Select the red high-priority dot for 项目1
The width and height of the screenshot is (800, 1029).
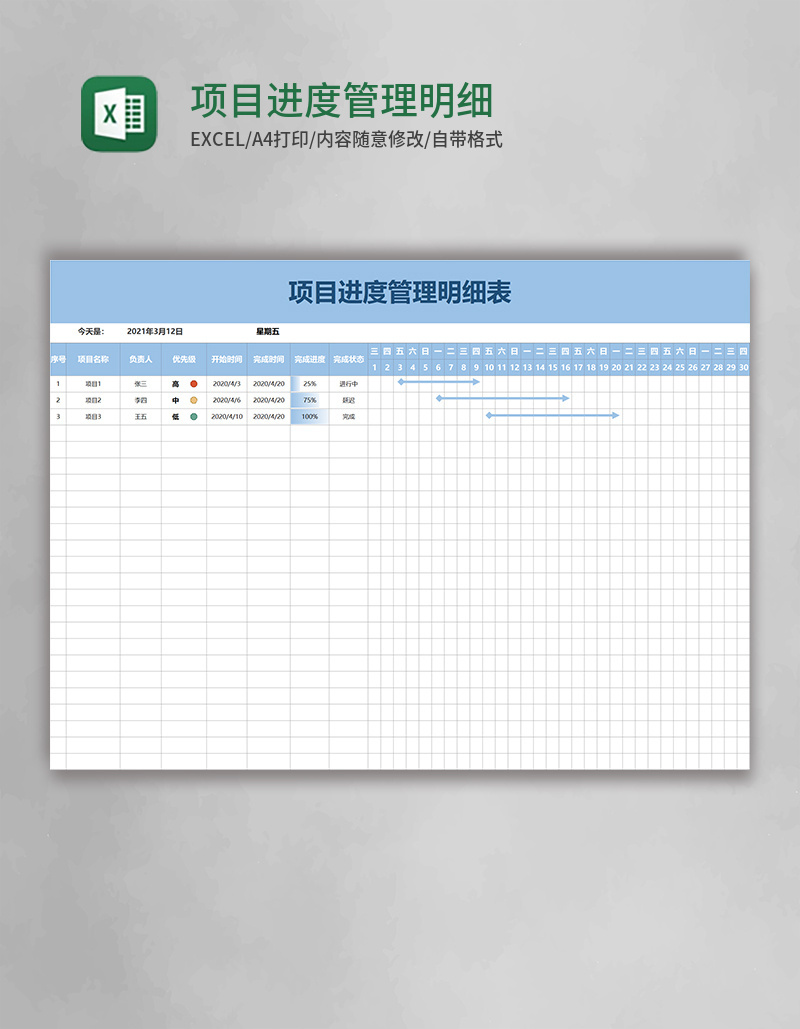pyautogui.click(x=193, y=383)
